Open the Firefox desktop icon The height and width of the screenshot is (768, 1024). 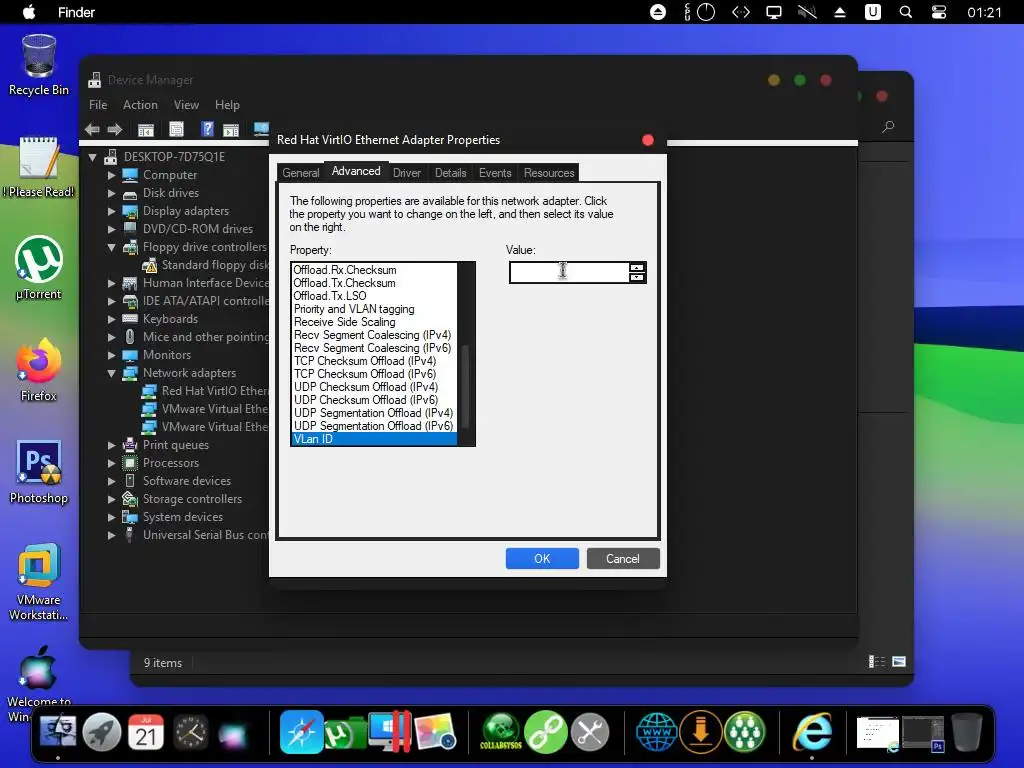tap(39, 370)
